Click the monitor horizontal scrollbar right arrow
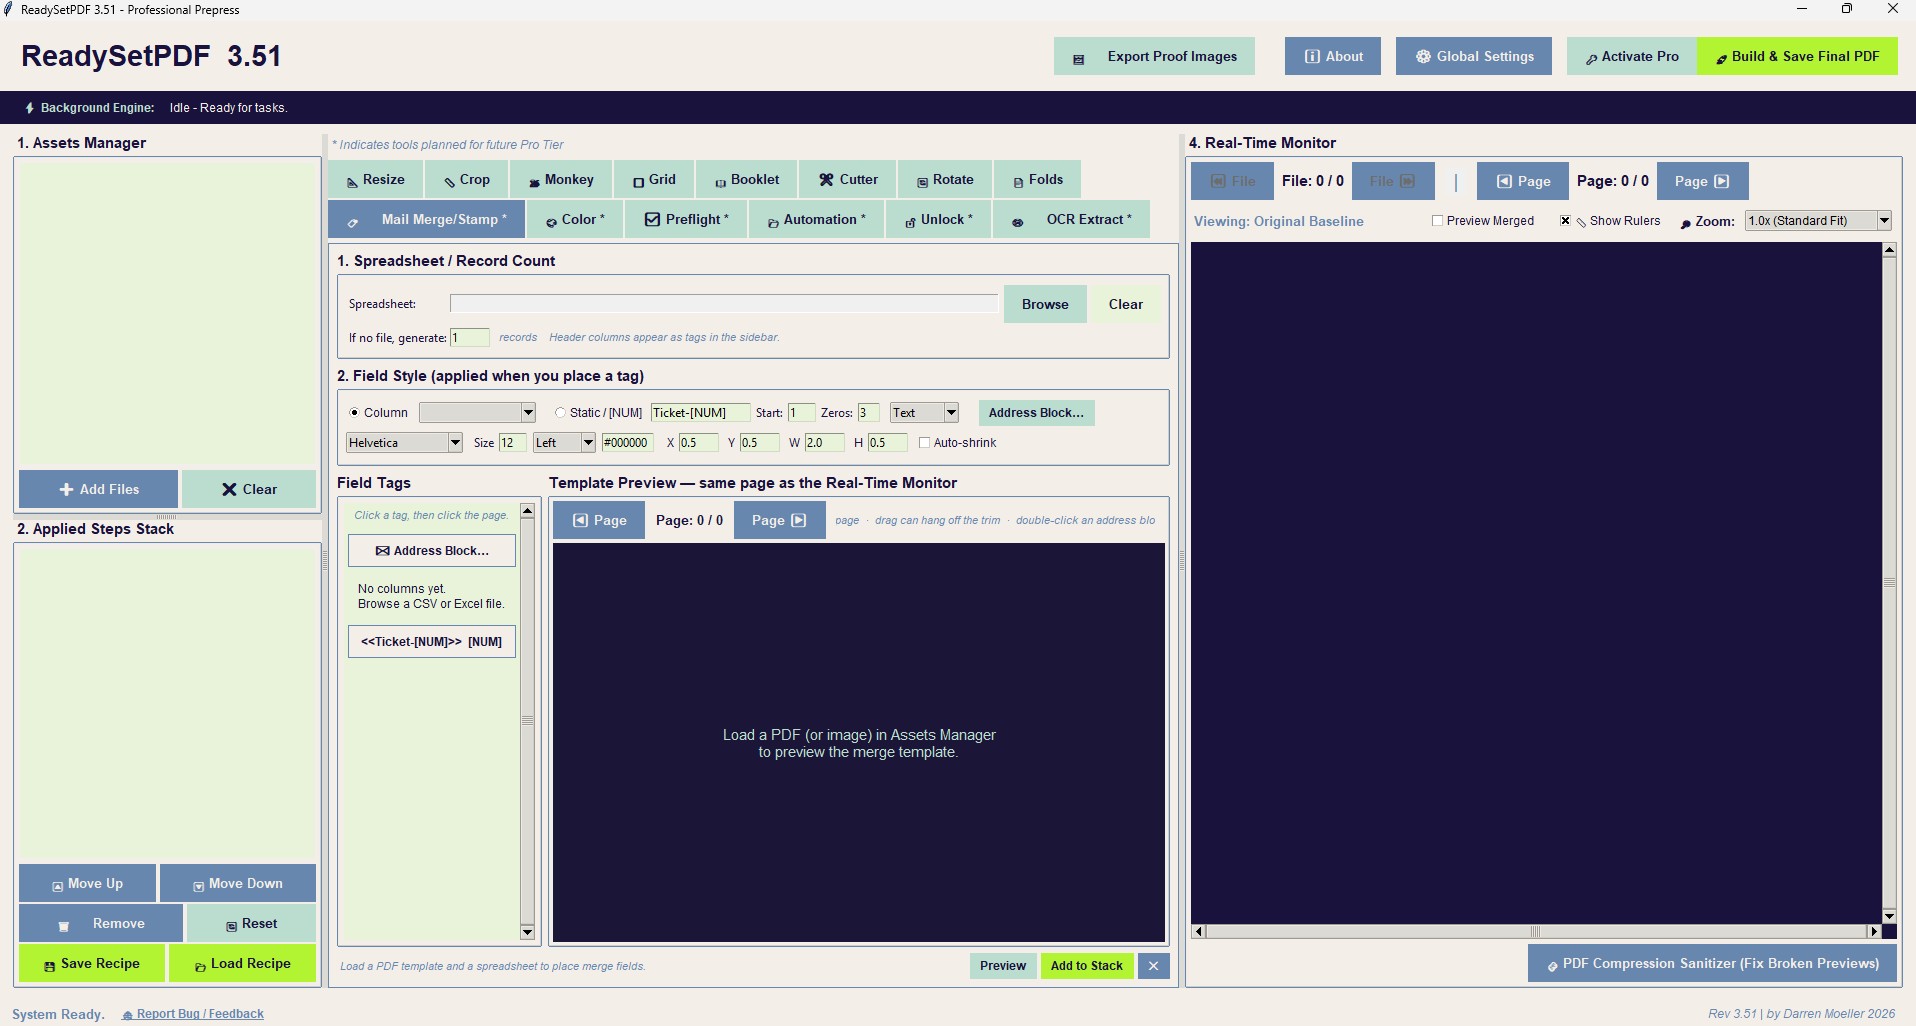This screenshot has width=1916, height=1026. click(x=1874, y=931)
